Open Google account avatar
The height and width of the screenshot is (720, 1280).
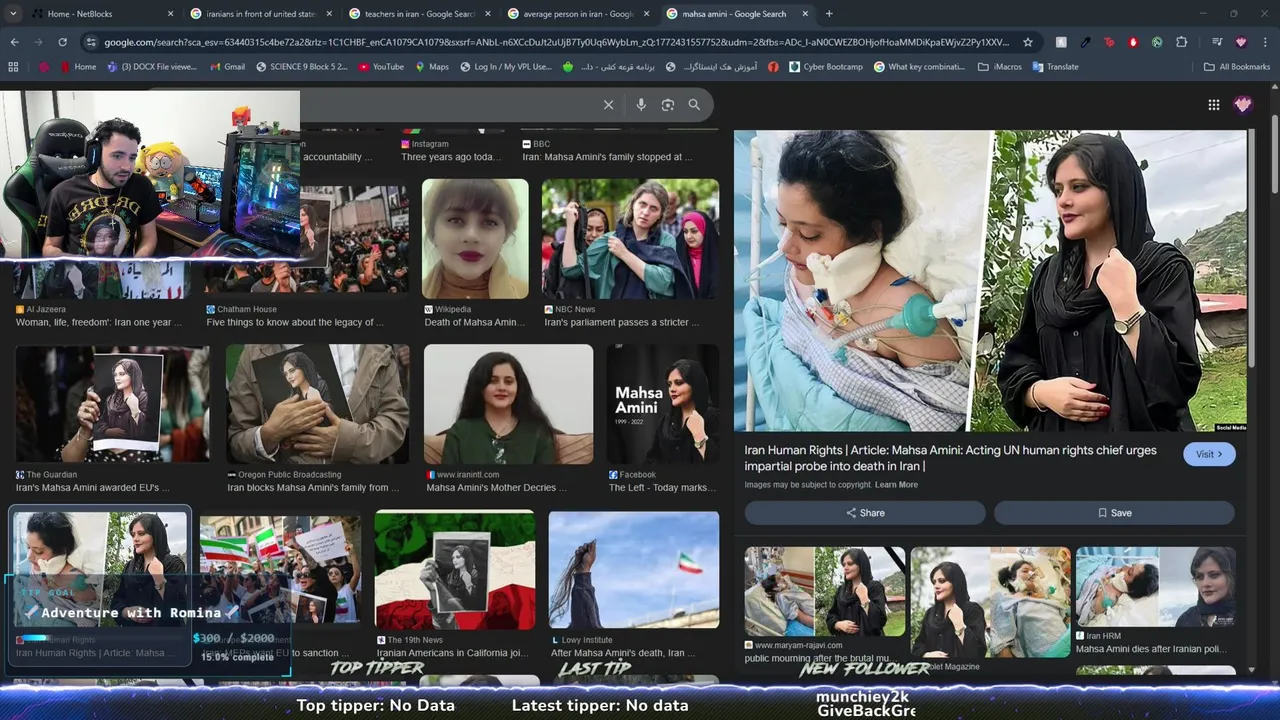coord(1243,105)
